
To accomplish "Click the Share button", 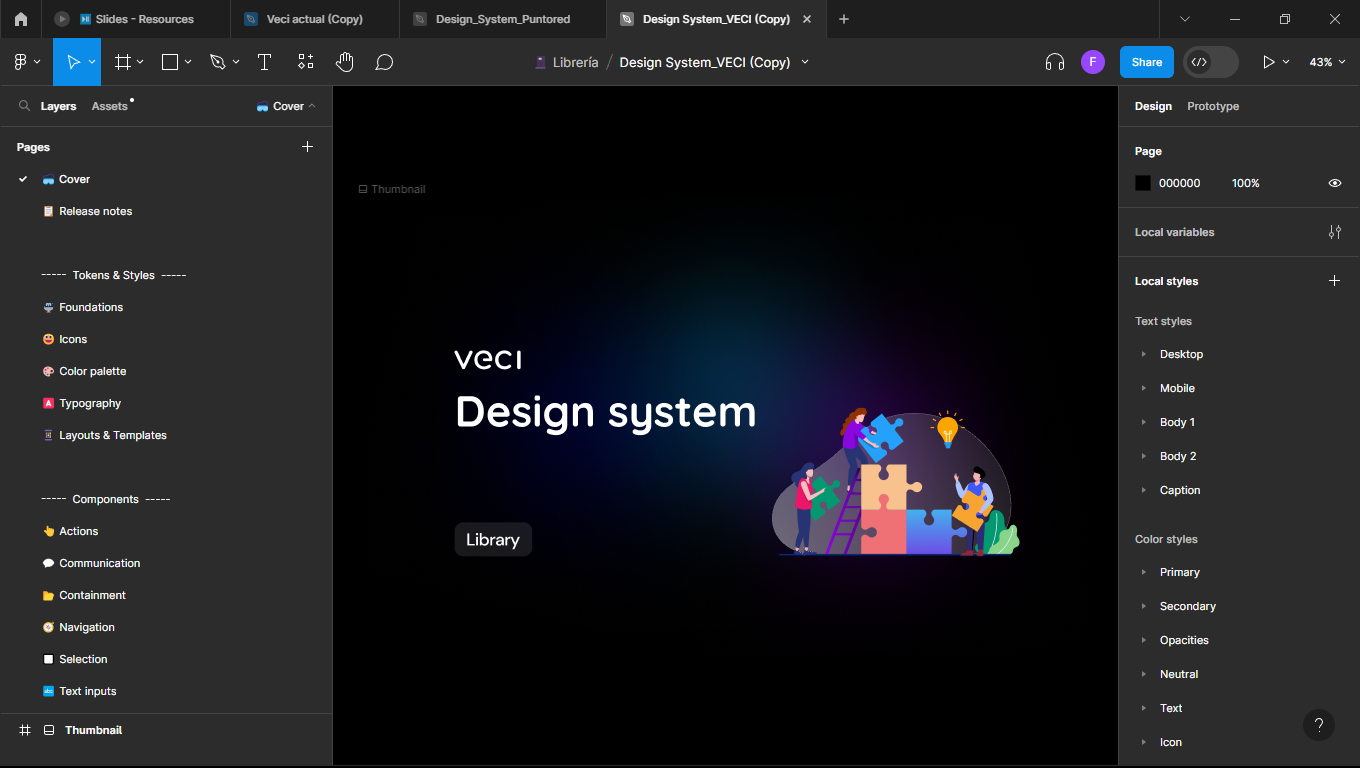I will pyautogui.click(x=1147, y=62).
